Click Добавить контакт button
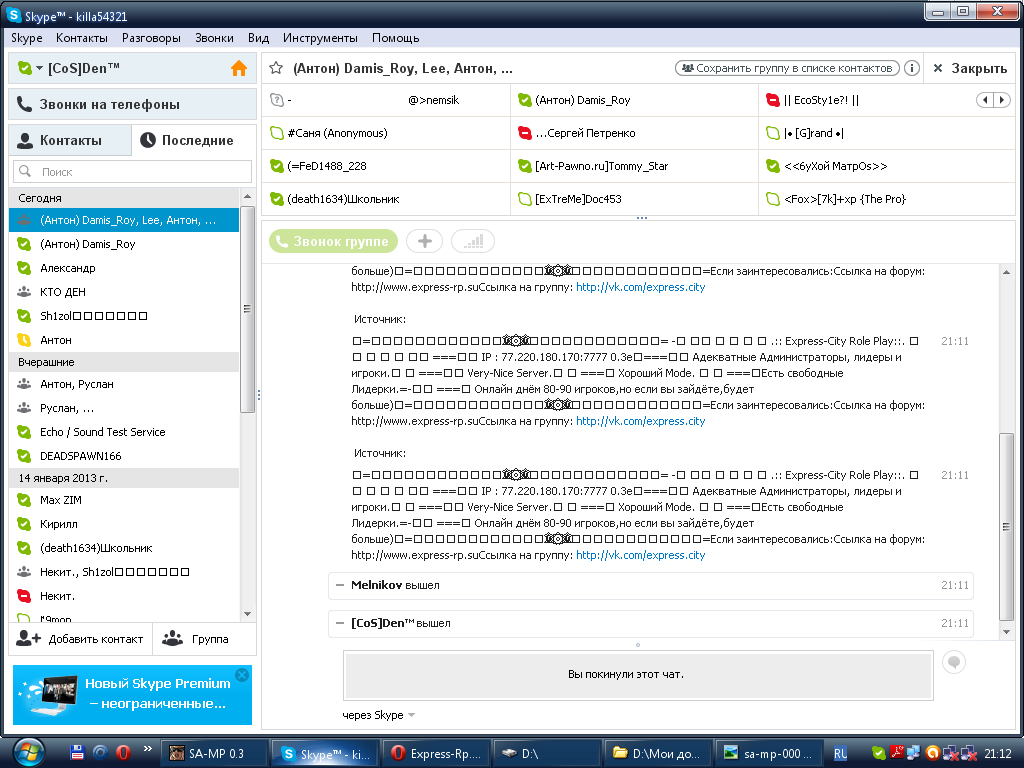Viewport: 1024px width, 768px height. 80,639
